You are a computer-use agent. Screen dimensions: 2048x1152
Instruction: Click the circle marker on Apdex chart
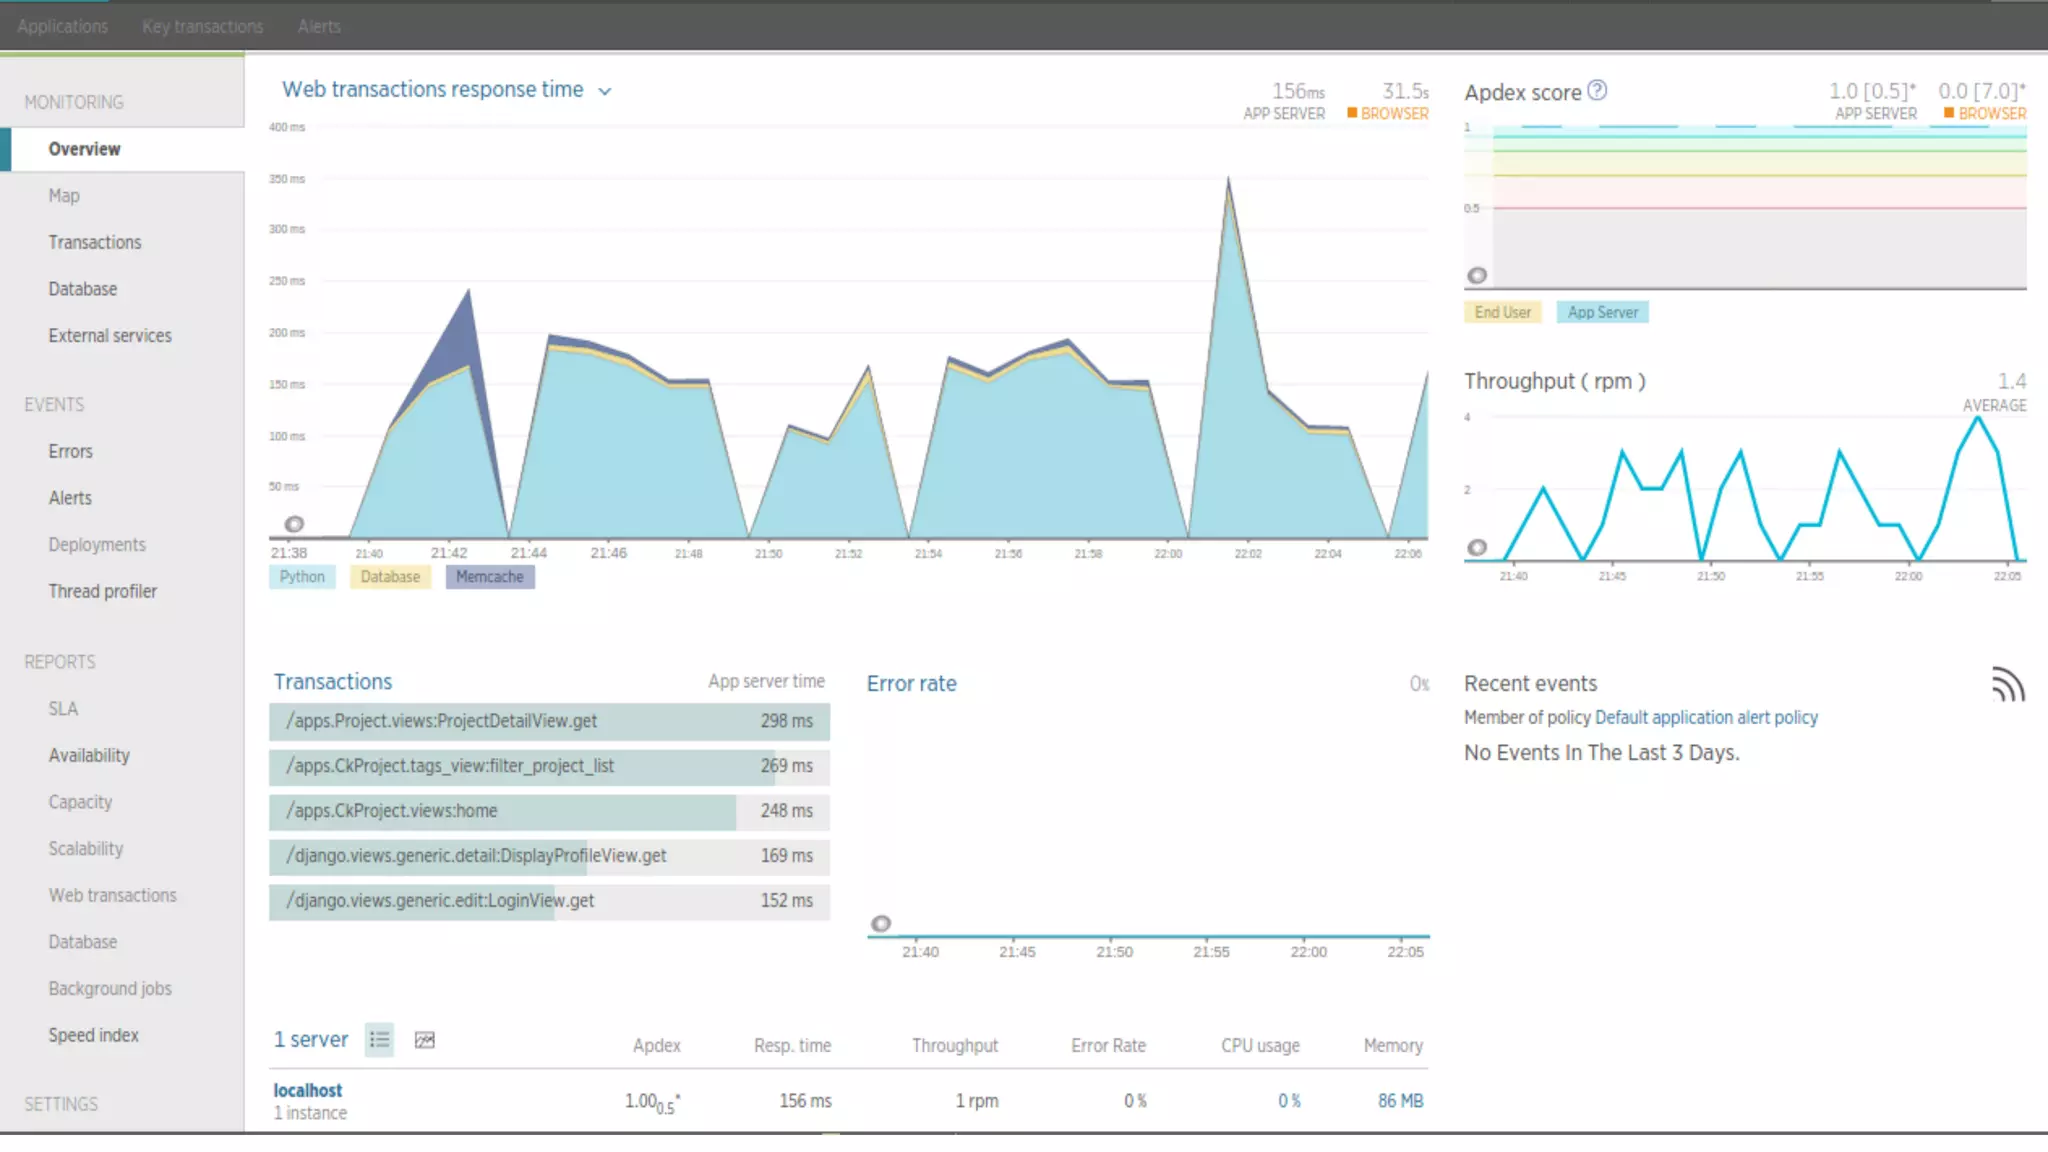click(1477, 275)
